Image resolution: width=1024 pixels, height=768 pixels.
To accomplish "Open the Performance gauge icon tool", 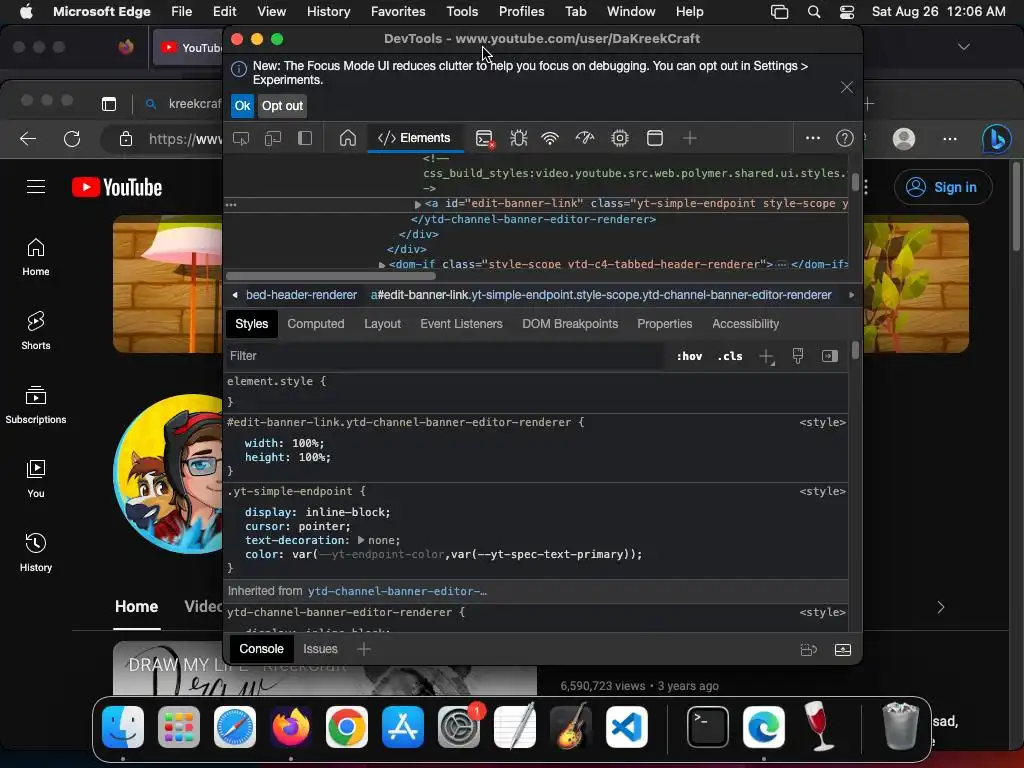I will [584, 138].
